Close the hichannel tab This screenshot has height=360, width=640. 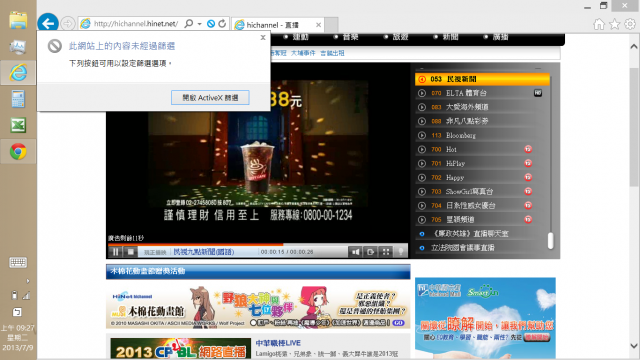click(x=318, y=25)
